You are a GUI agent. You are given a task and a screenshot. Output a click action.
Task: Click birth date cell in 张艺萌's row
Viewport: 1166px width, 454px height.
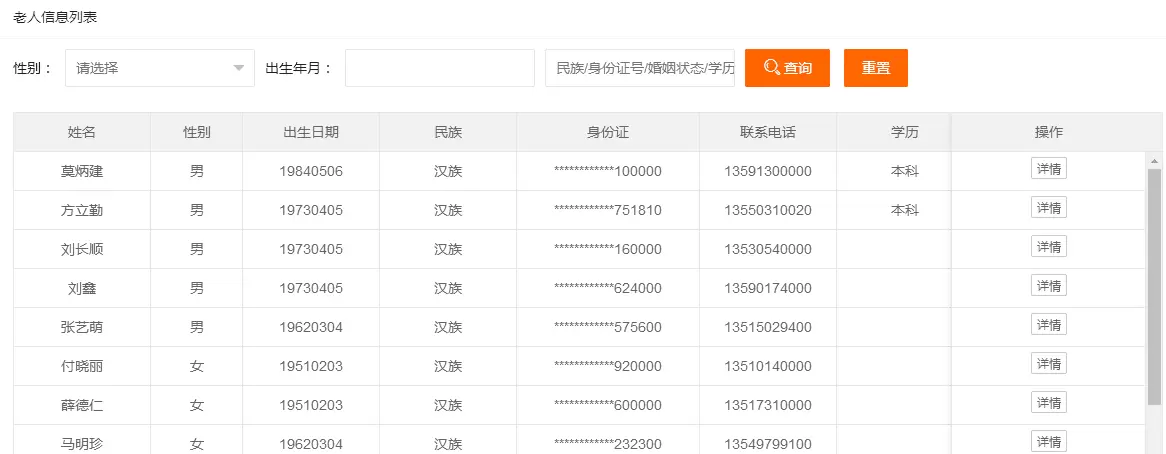click(311, 327)
